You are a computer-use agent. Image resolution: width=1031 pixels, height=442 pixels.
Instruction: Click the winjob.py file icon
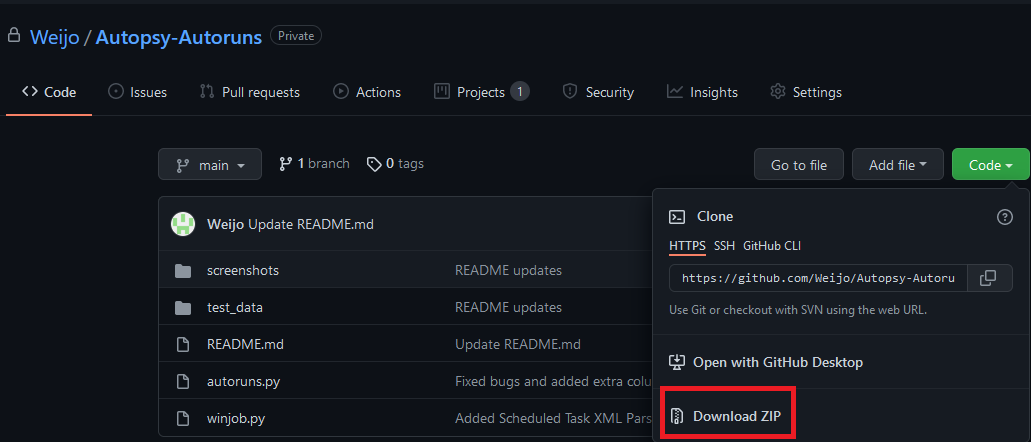pyautogui.click(x=183, y=418)
